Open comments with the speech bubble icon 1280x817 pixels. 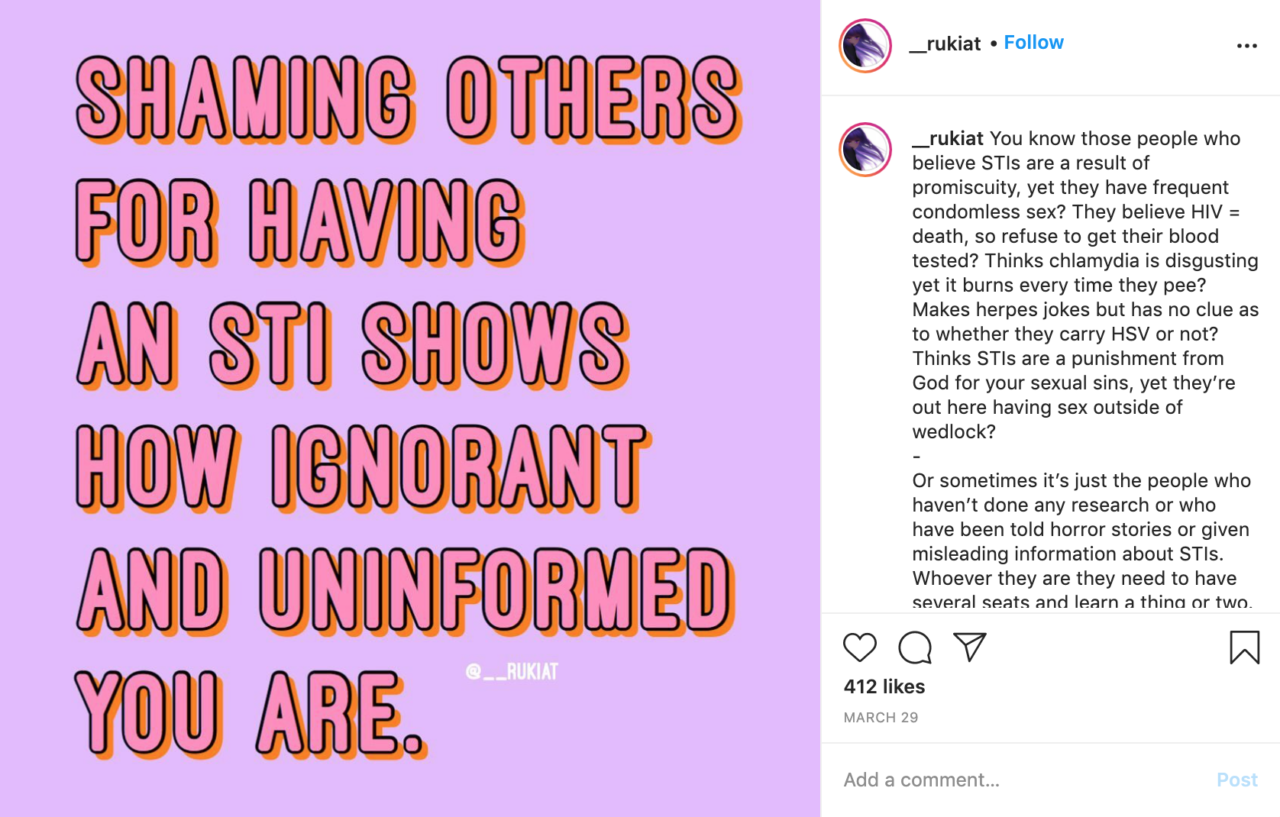click(914, 647)
